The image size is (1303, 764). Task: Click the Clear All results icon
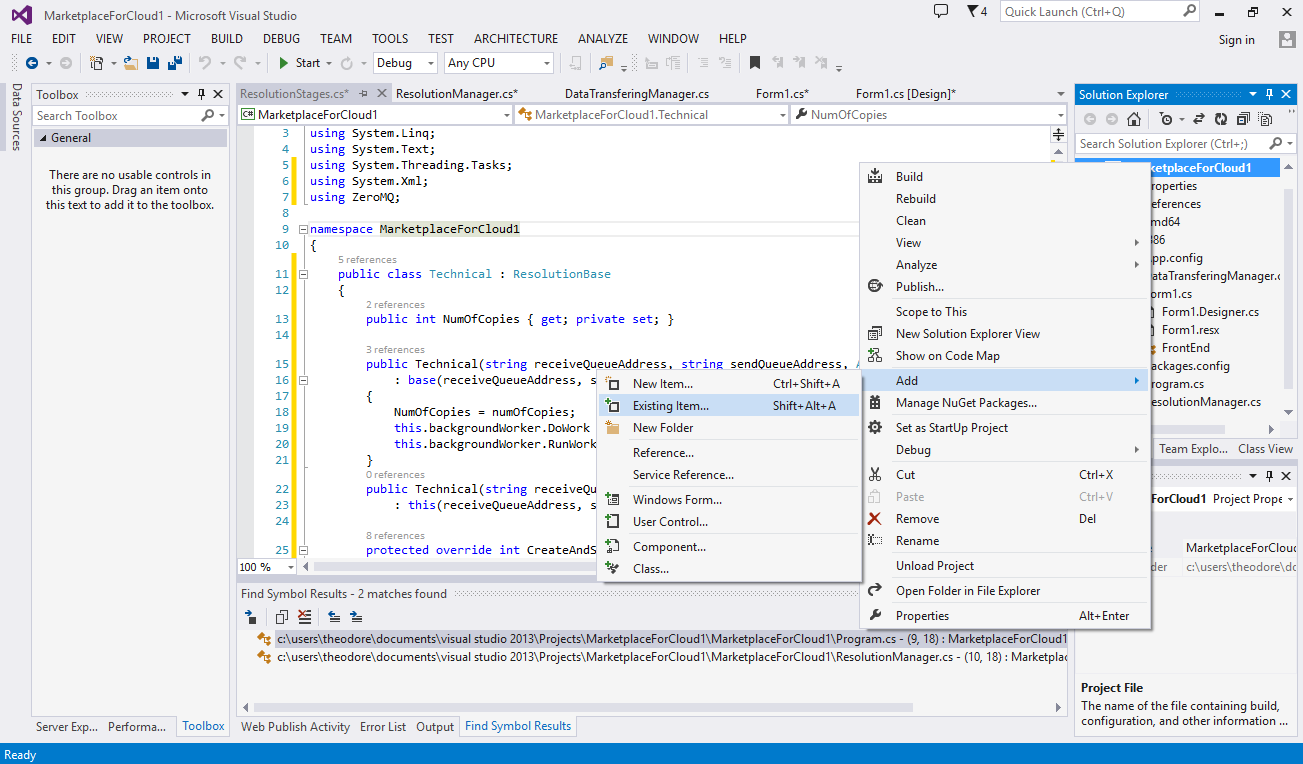[305, 617]
